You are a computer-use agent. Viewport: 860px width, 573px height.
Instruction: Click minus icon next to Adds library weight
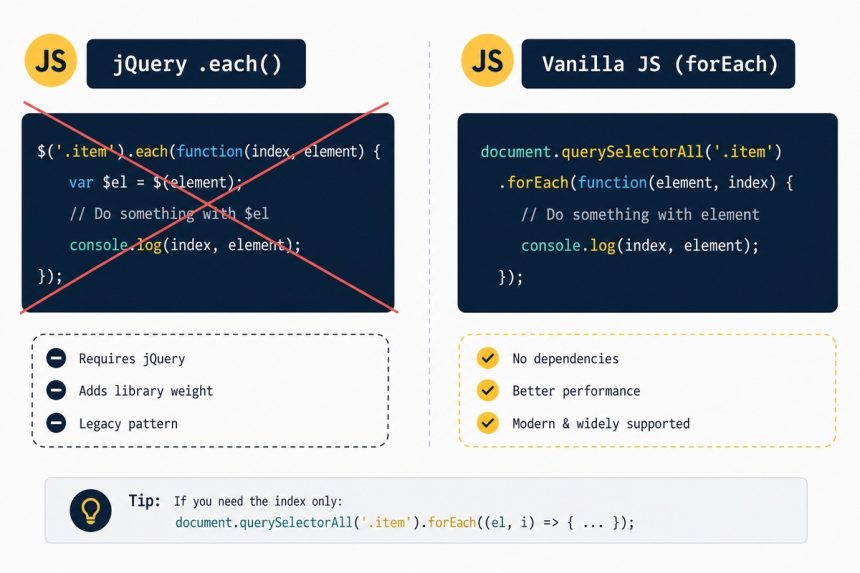56,390
